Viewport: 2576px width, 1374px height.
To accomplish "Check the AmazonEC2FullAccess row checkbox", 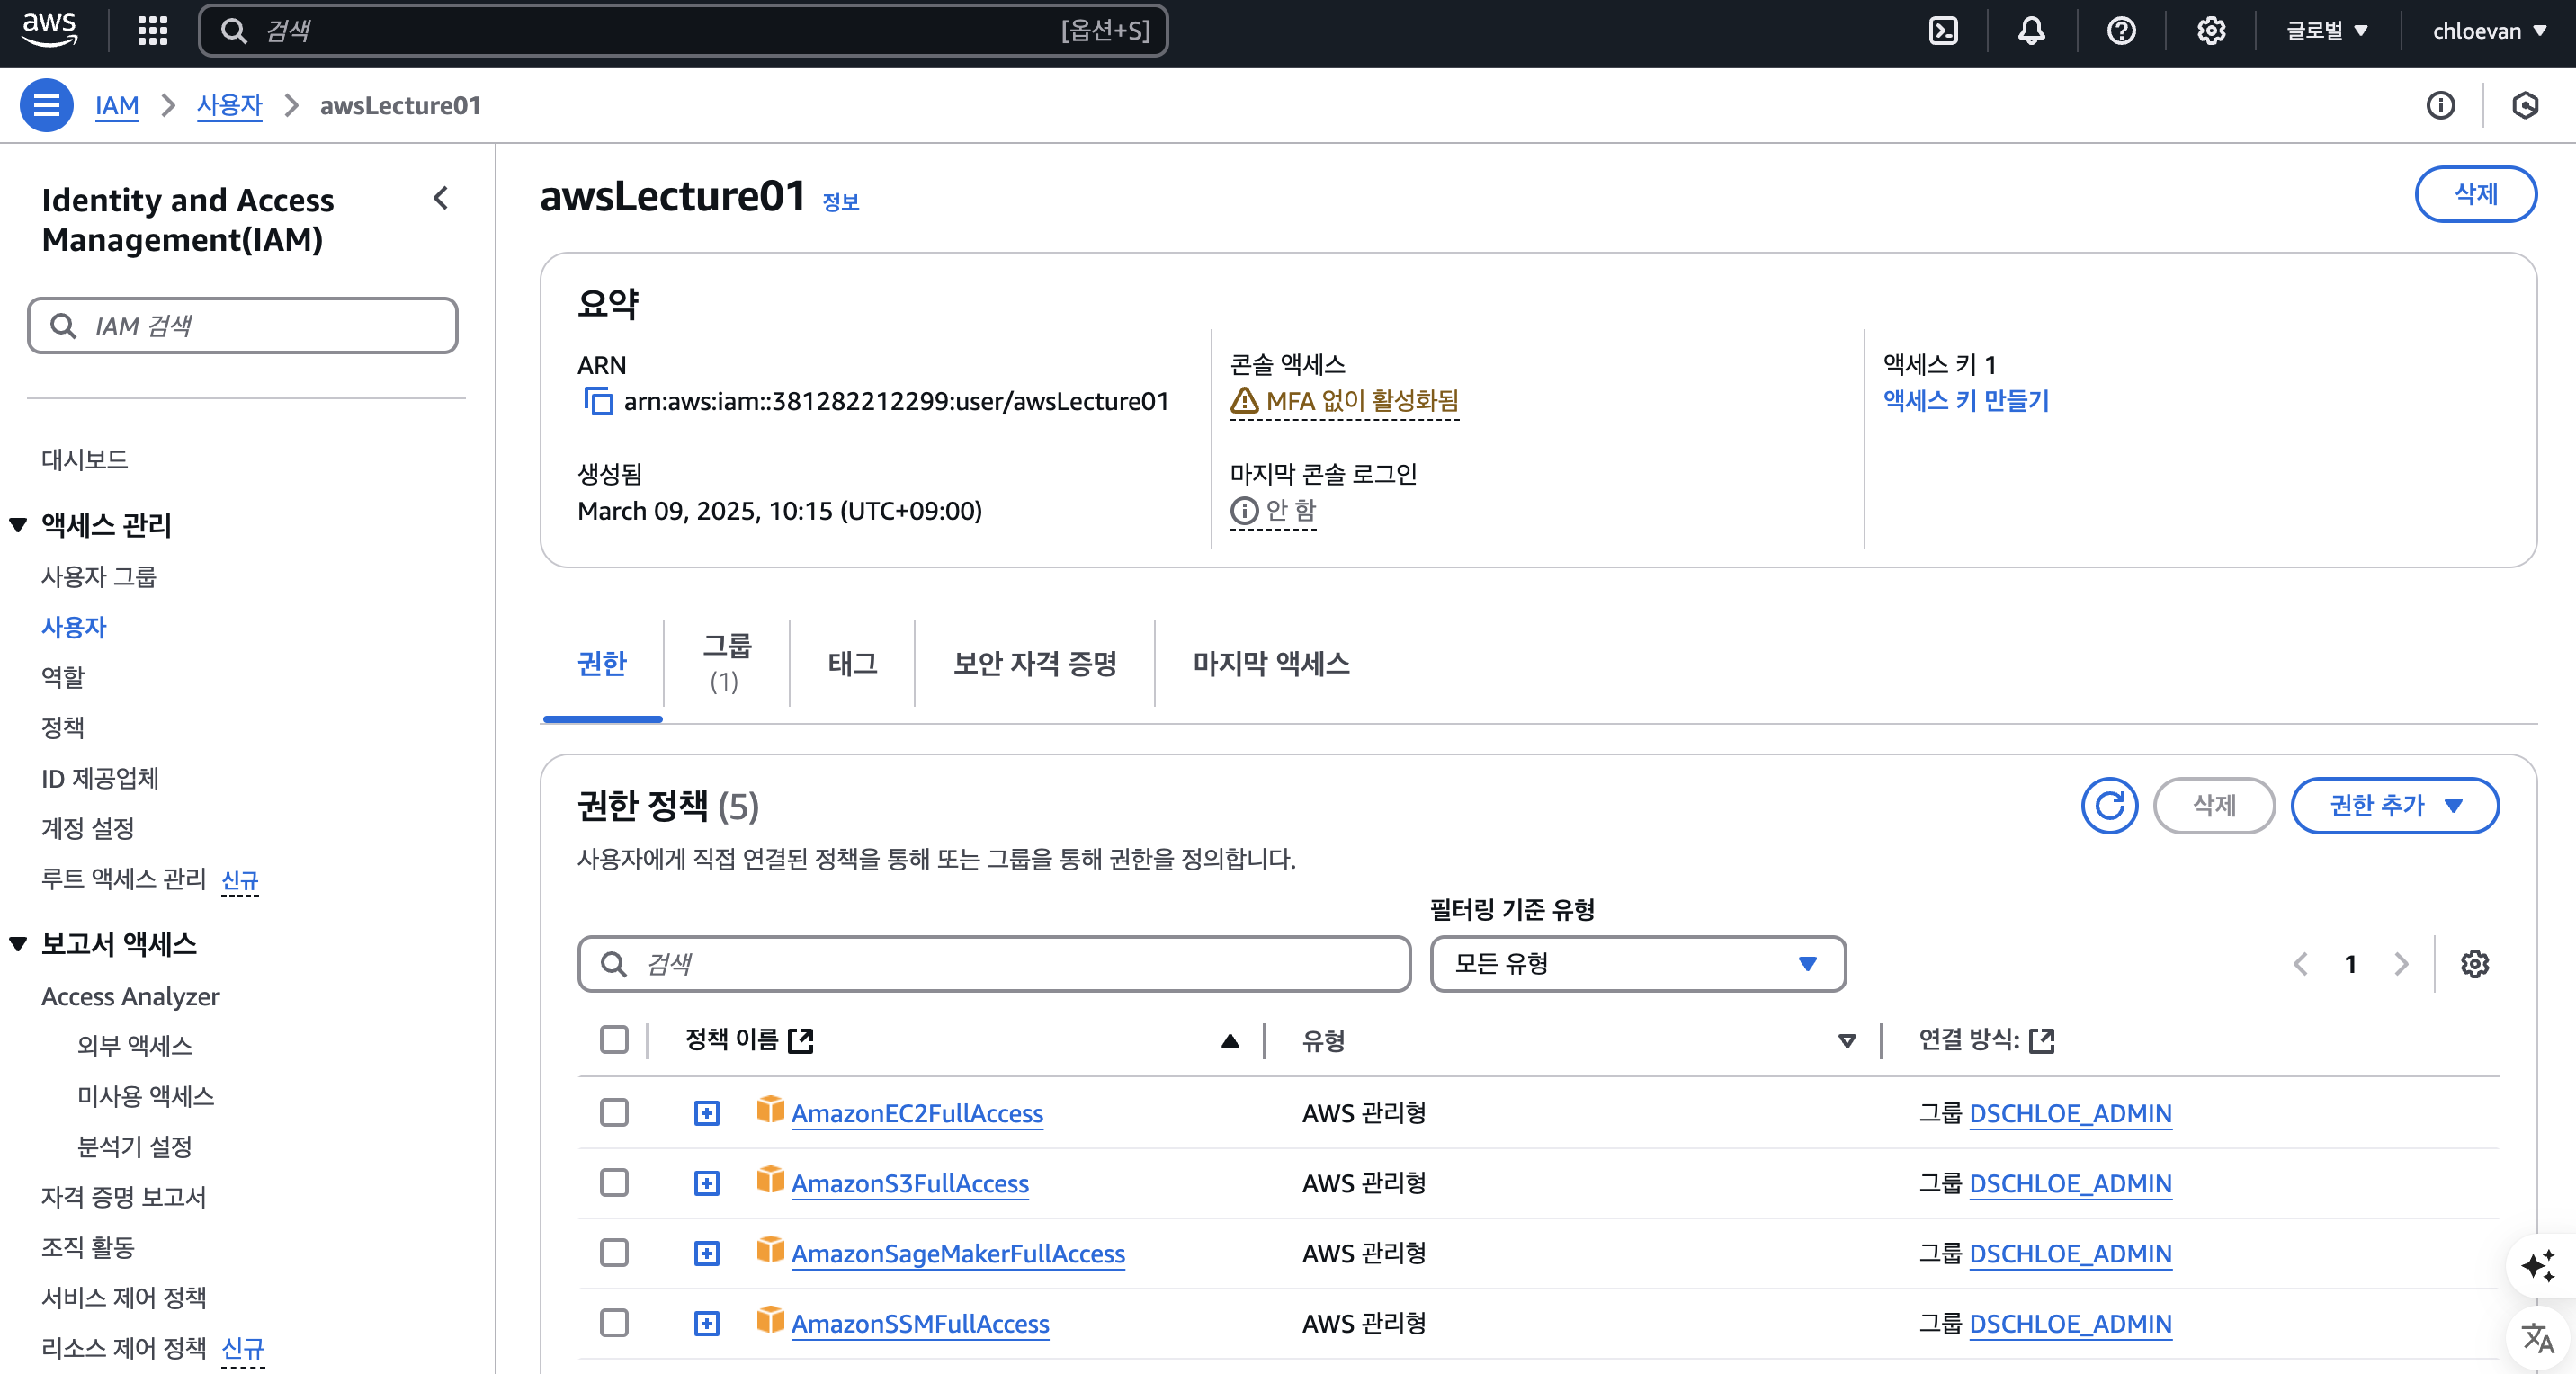I will pyautogui.click(x=614, y=1112).
